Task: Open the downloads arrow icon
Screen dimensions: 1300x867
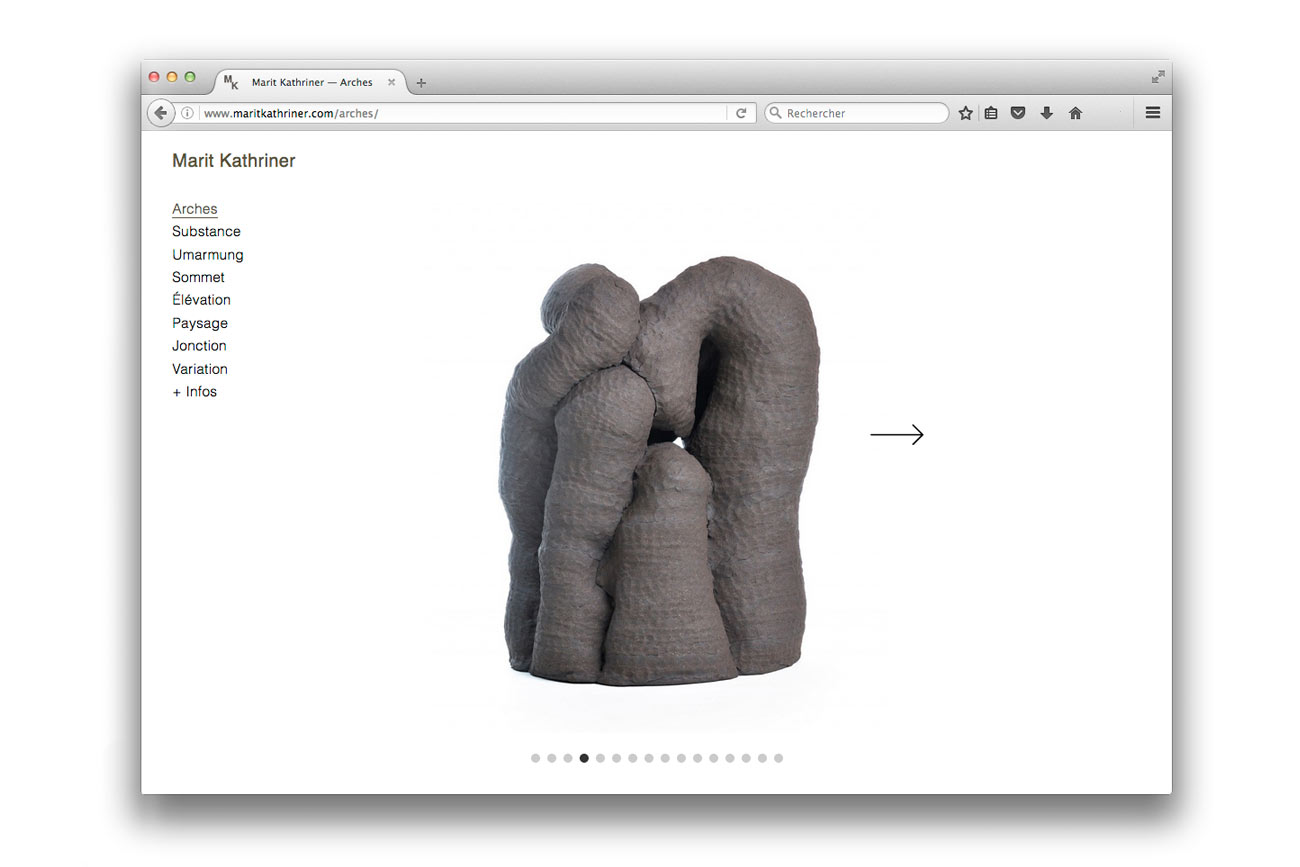Action: click(x=1046, y=113)
